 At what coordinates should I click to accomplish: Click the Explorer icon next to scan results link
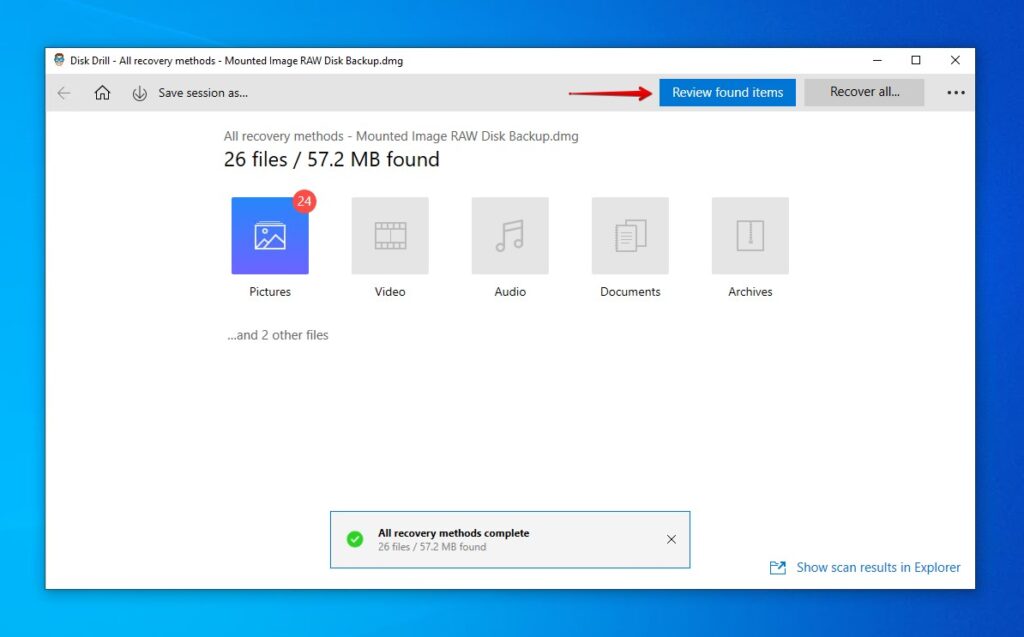(778, 567)
